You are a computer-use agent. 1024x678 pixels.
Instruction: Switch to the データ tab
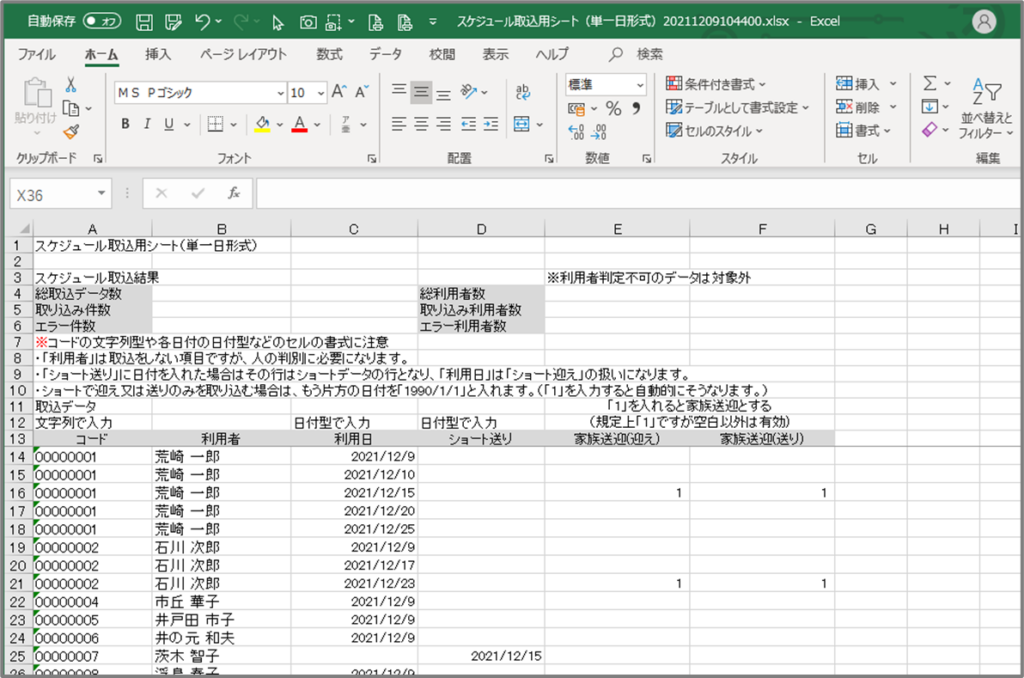tap(385, 54)
